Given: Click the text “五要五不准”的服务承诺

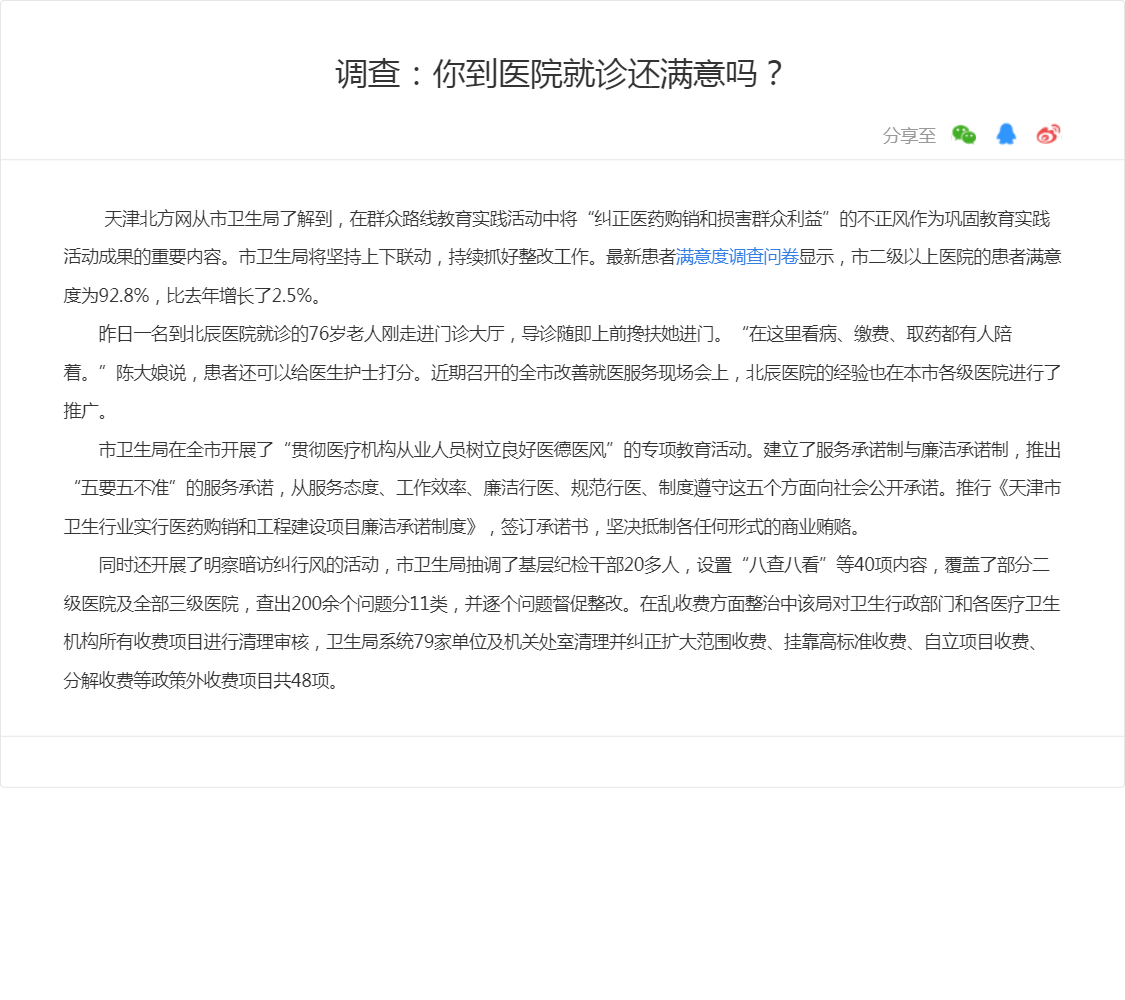Looking at the screenshot, I should 172,488.
